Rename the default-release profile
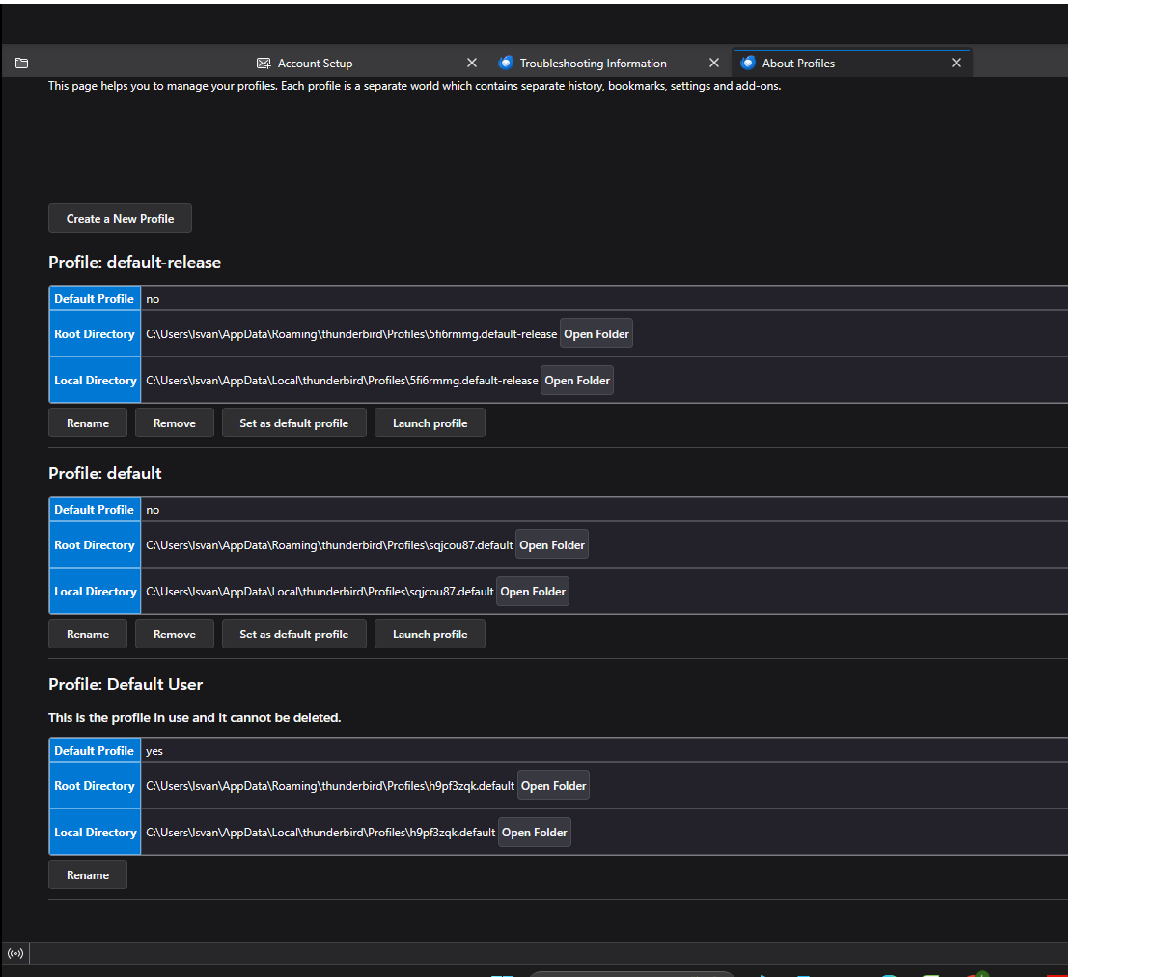This screenshot has height=977, width=1152. click(87, 423)
